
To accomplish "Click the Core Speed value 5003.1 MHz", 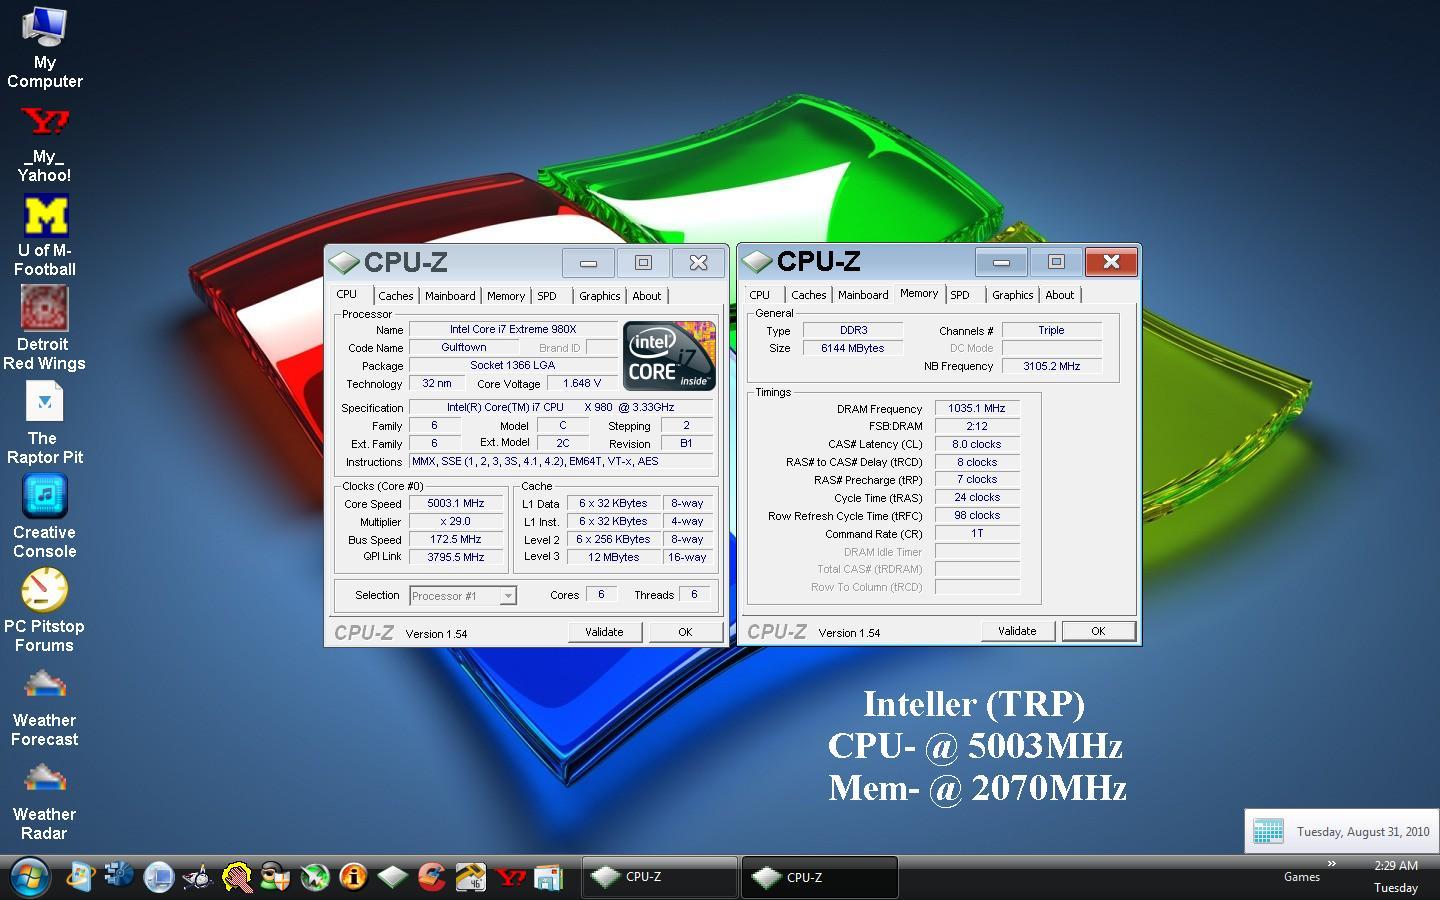I will point(456,504).
